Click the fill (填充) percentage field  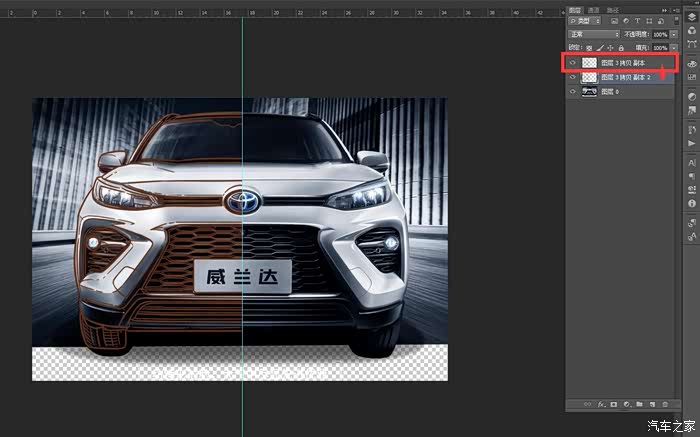pos(659,47)
